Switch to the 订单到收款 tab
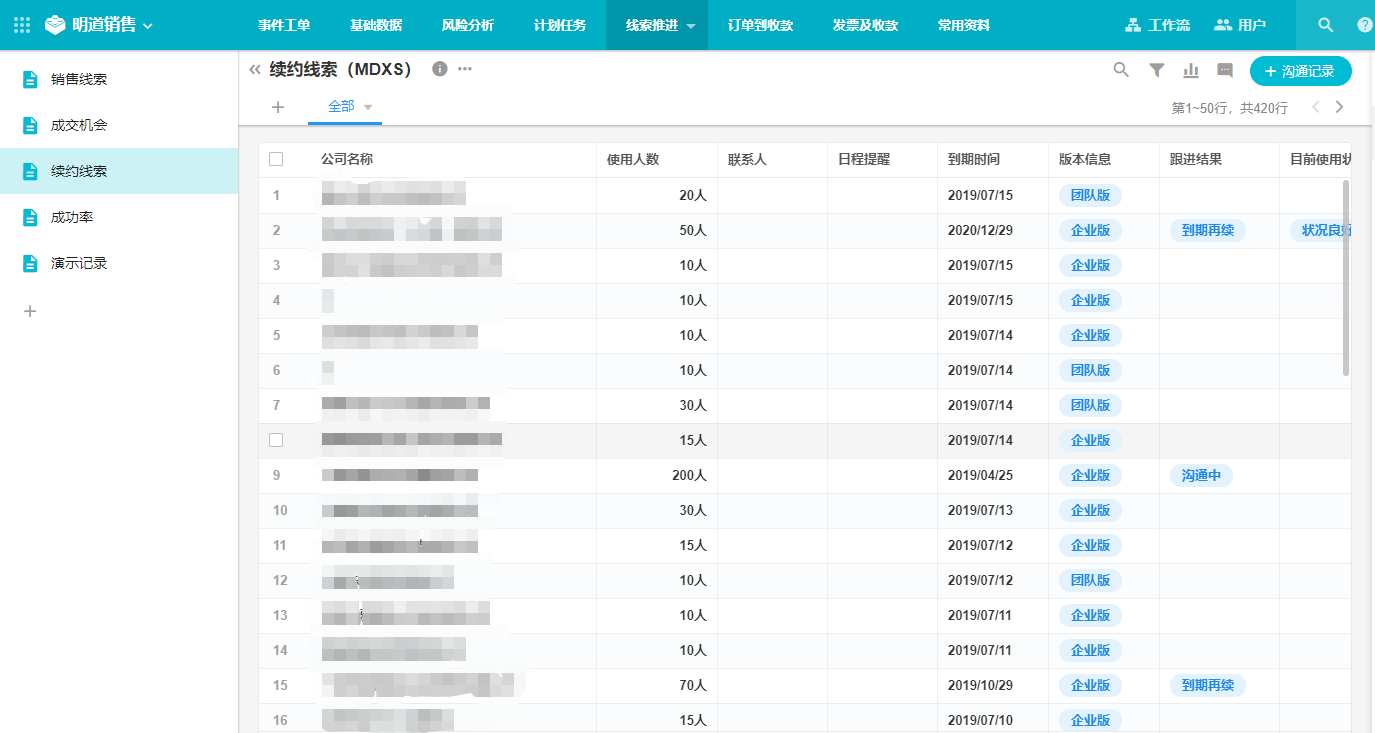Screen dimensions: 1375x733 [x=760, y=25]
